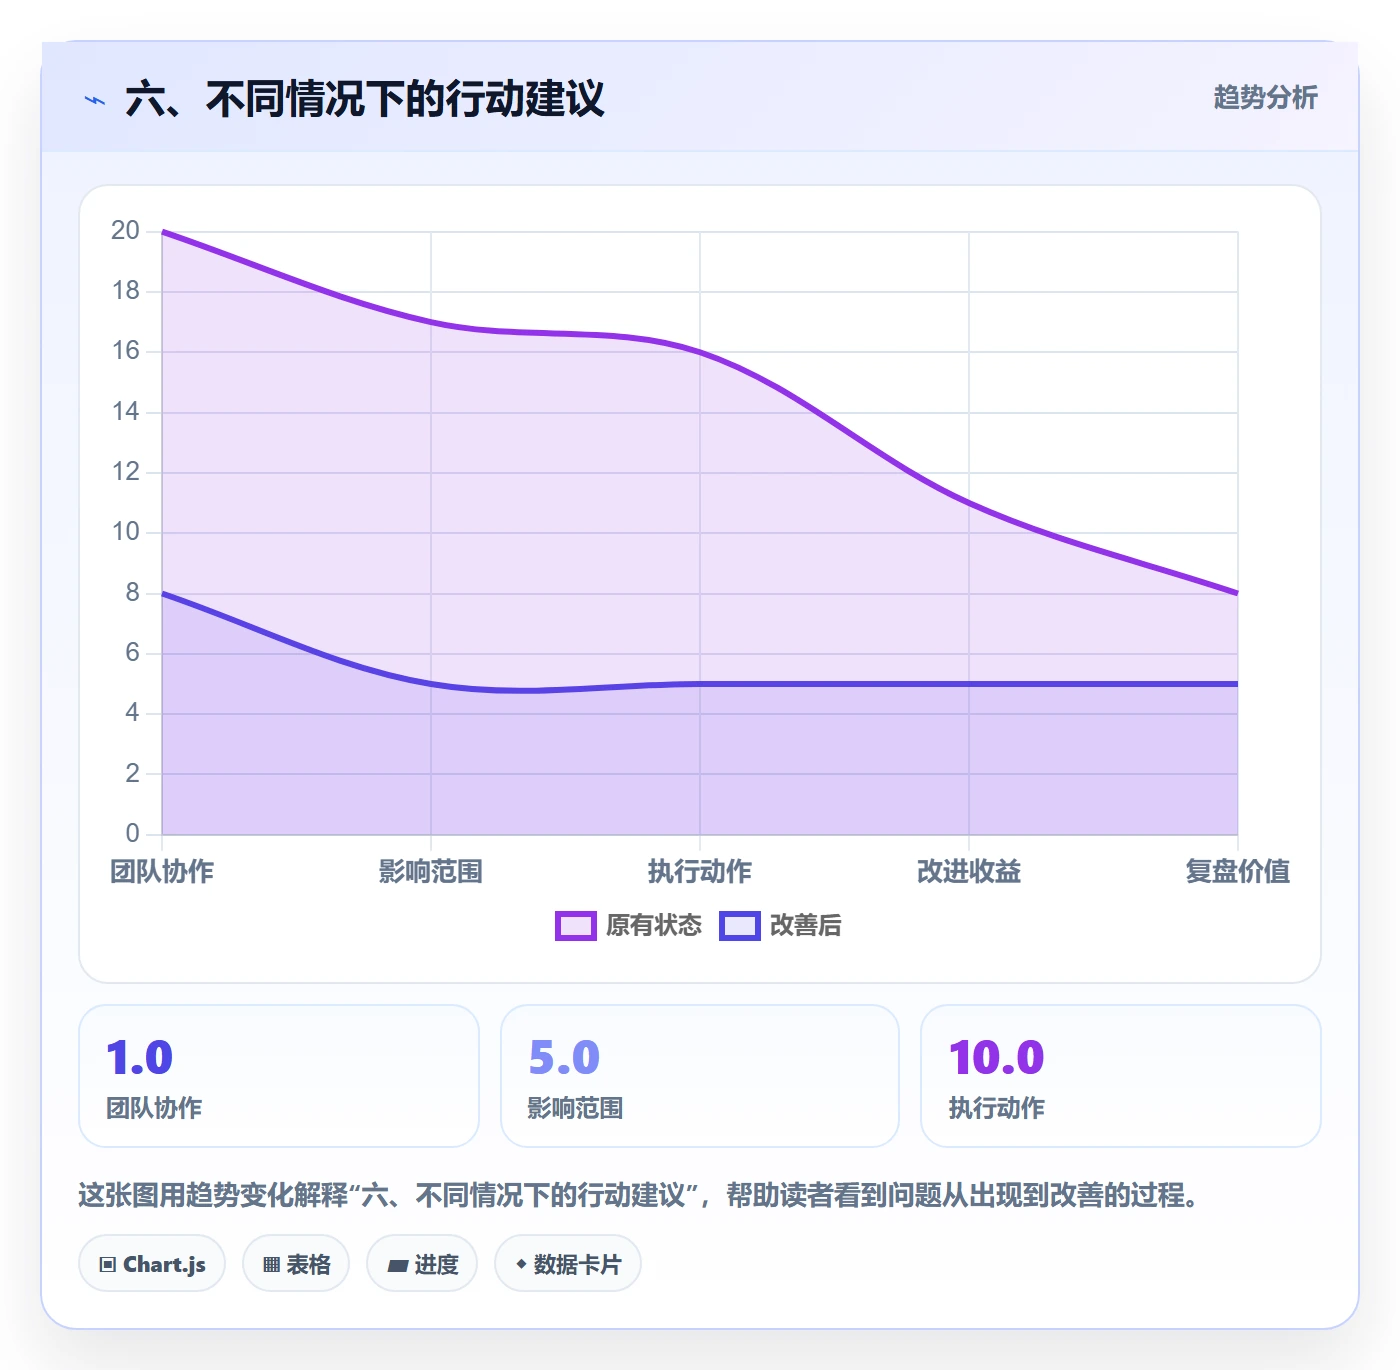Select the 表格 tag

pos(296,1264)
